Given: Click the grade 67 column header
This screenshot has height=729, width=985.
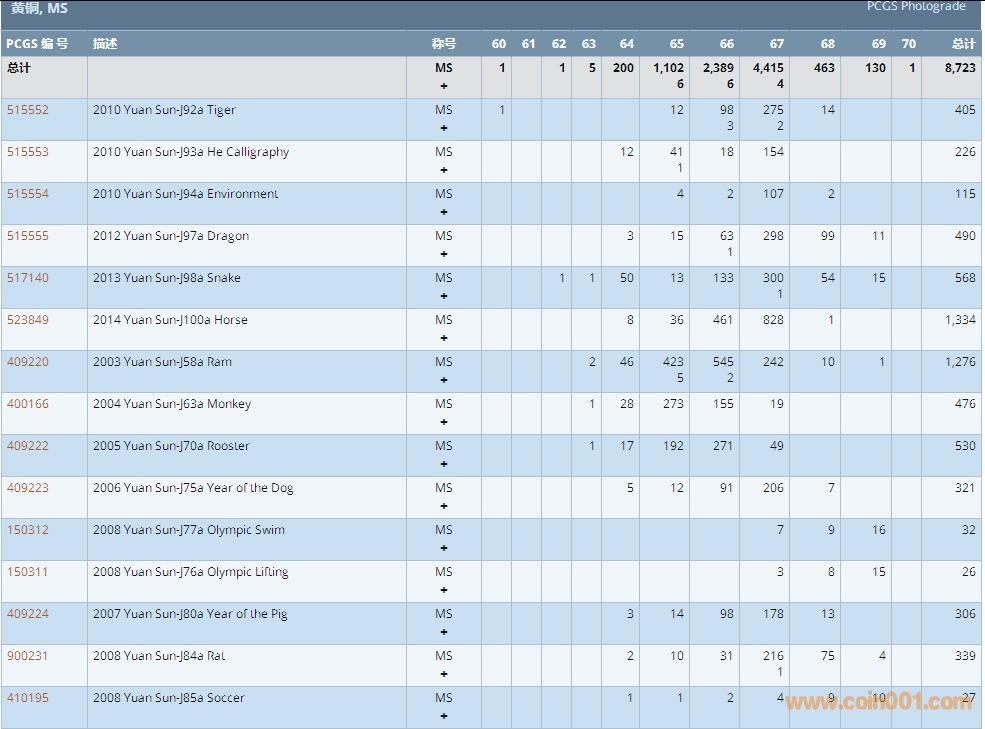Looking at the screenshot, I should click(x=776, y=44).
